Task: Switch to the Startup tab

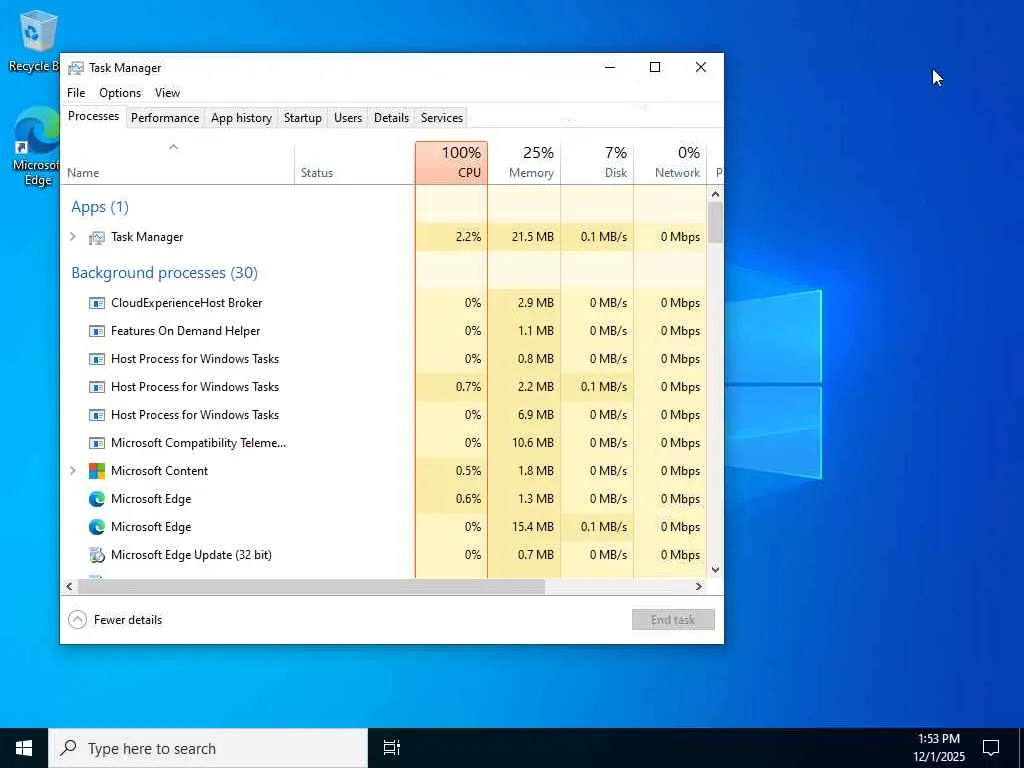Action: pyautogui.click(x=302, y=118)
